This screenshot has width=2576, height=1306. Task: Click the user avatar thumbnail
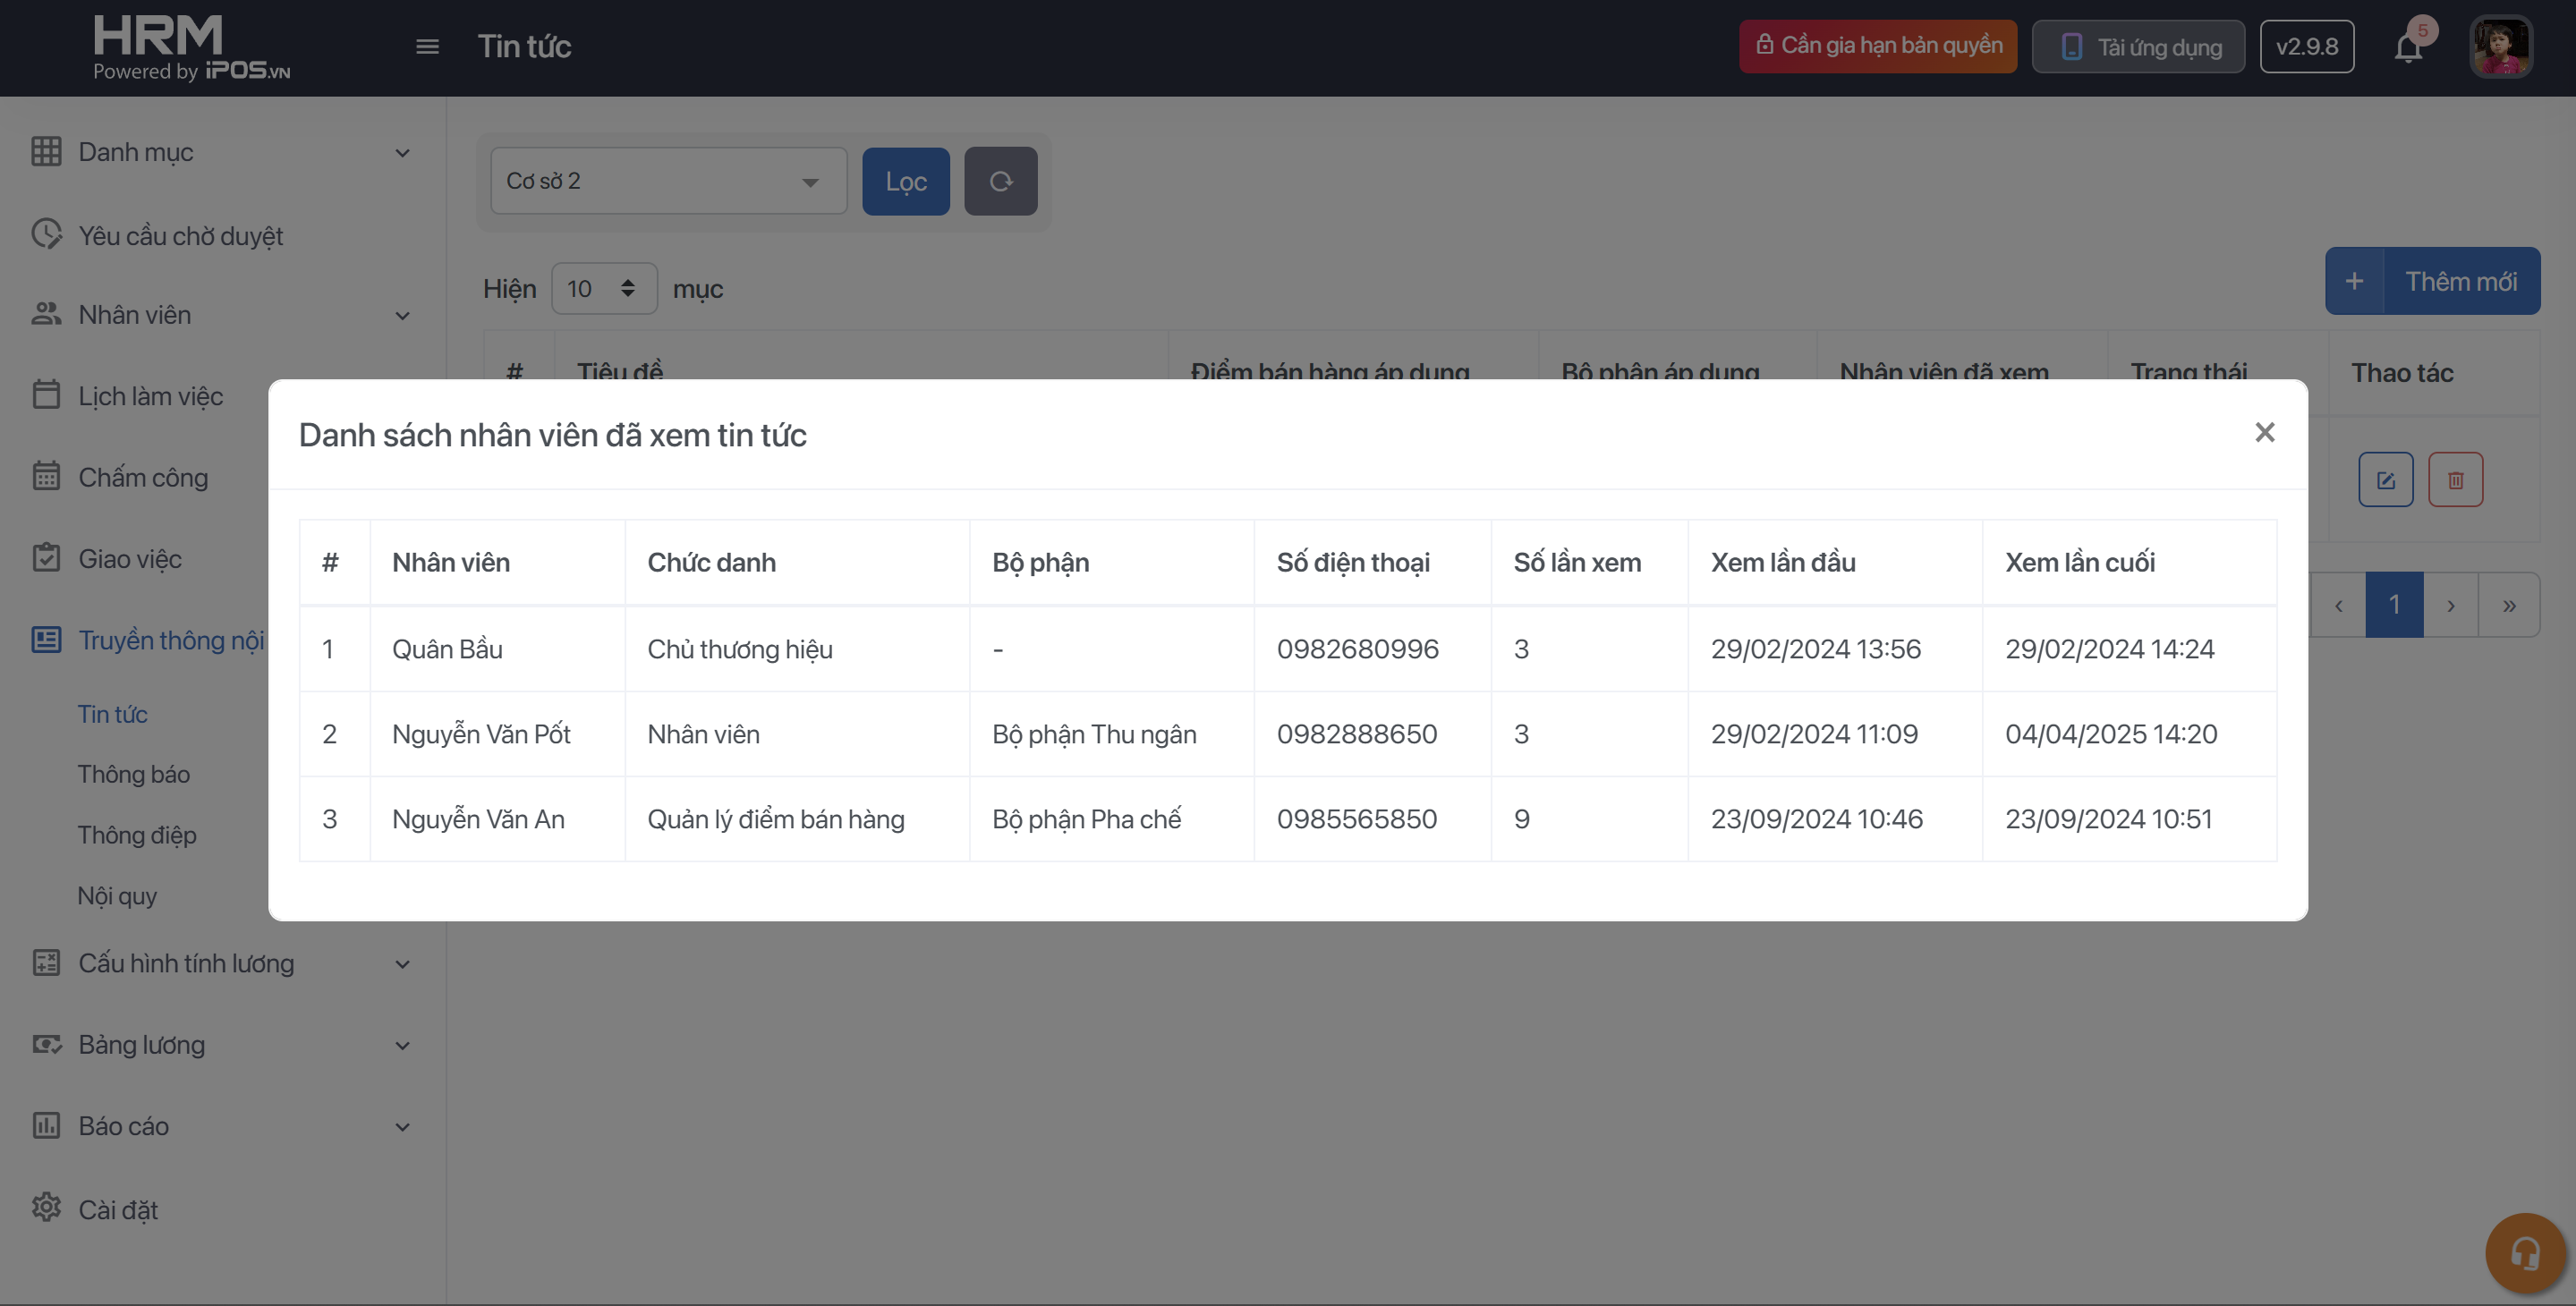(2500, 47)
